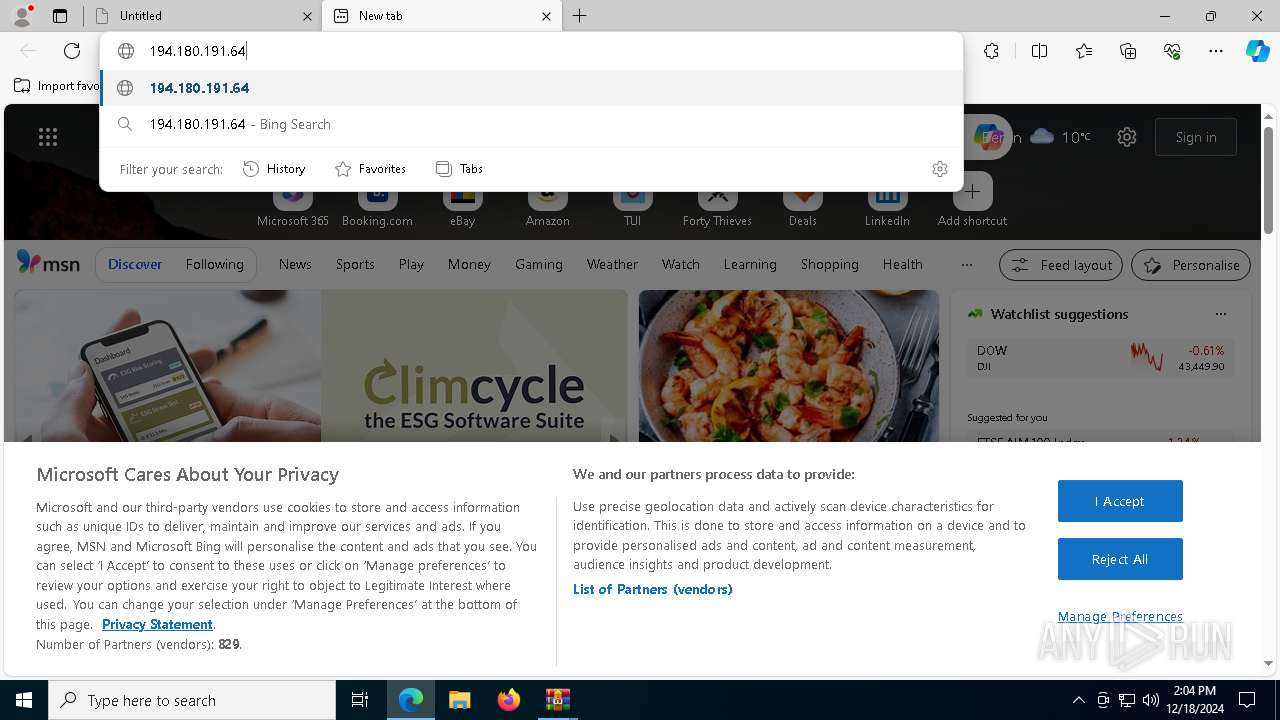
Task: Open volume control in system tray
Action: coord(1151,700)
